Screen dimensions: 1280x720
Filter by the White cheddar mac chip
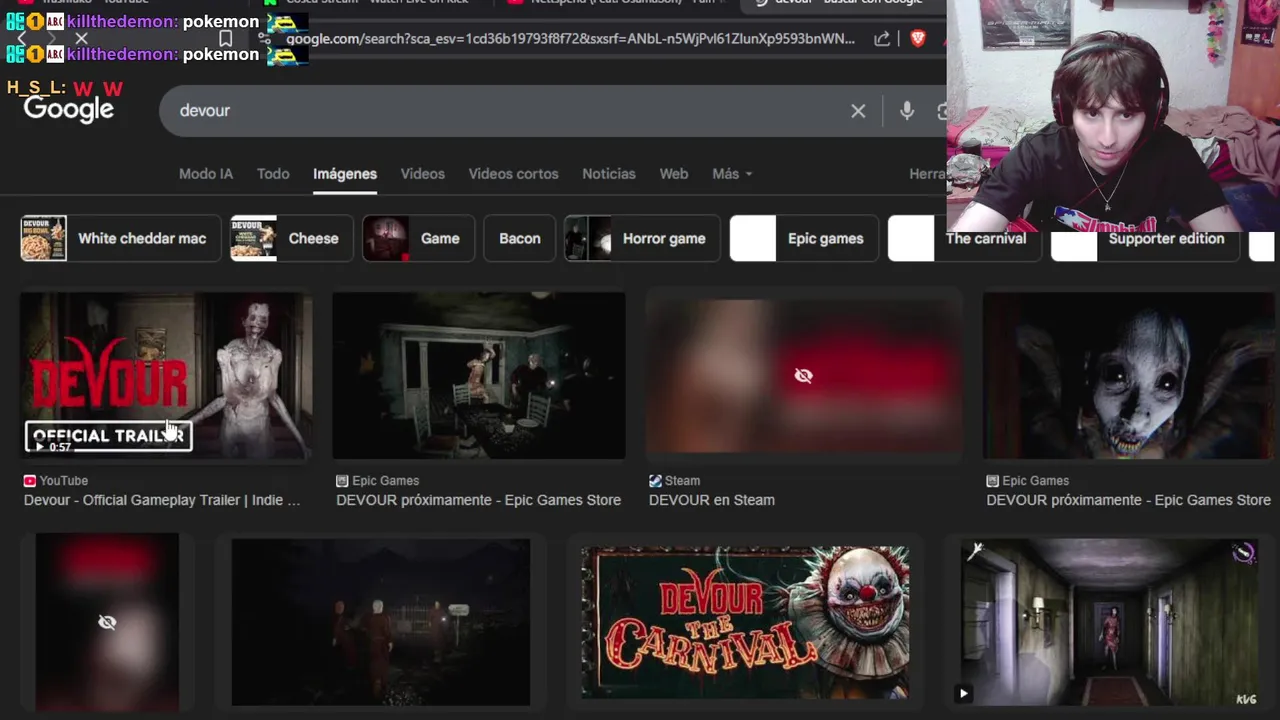coord(121,239)
